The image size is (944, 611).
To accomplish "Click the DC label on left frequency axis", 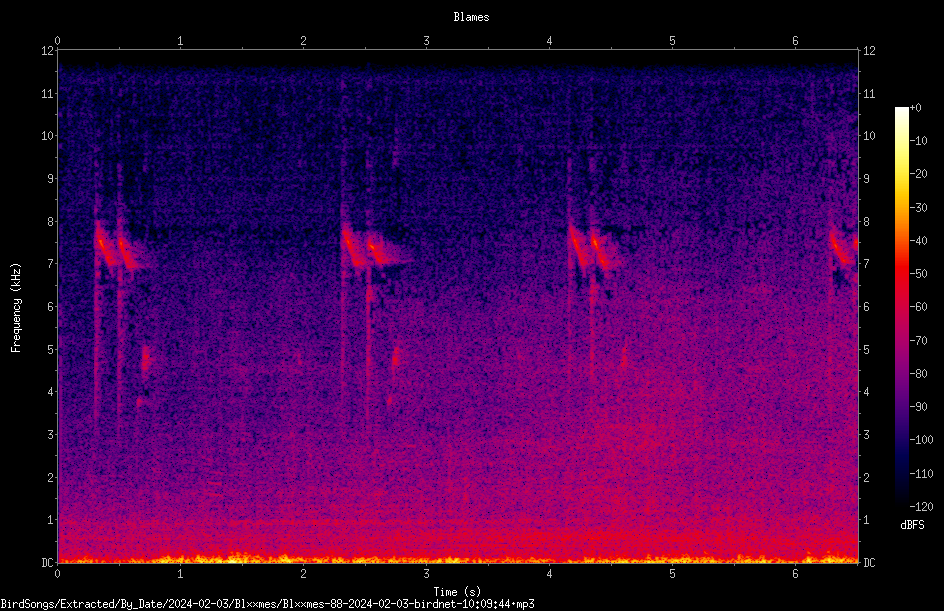I will [x=47, y=562].
